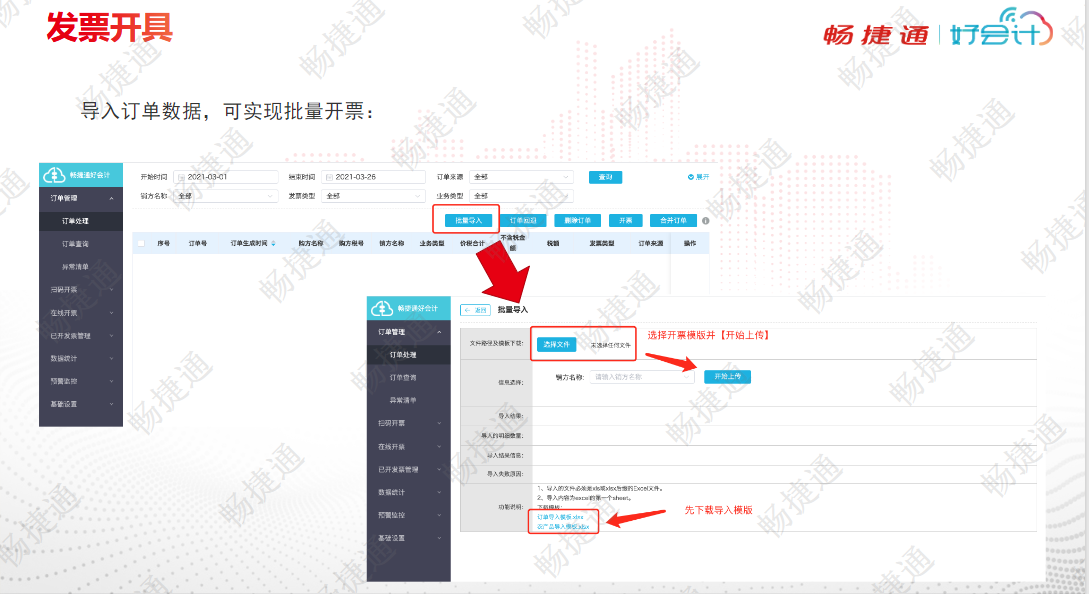Click the 返回 back button beside 批量导入 title
This screenshot has height=594, width=1089.
click(x=476, y=310)
